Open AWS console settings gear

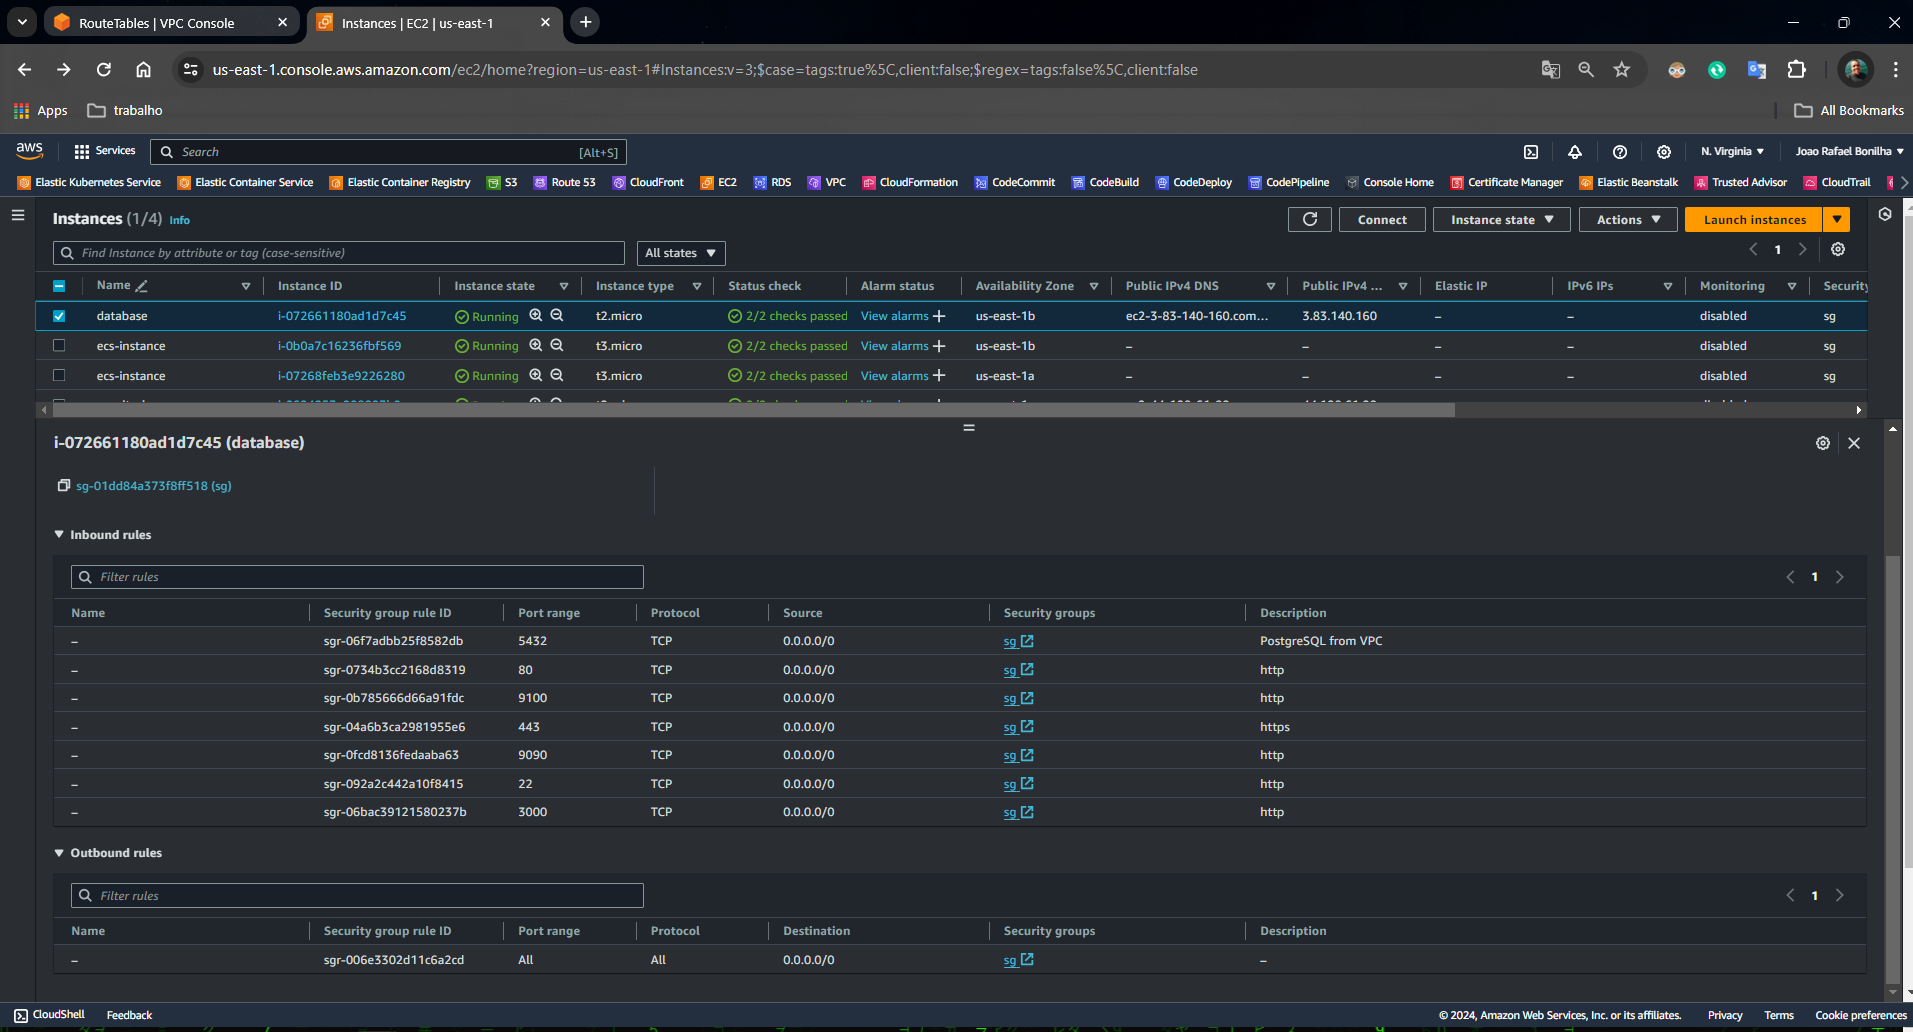click(x=1663, y=152)
